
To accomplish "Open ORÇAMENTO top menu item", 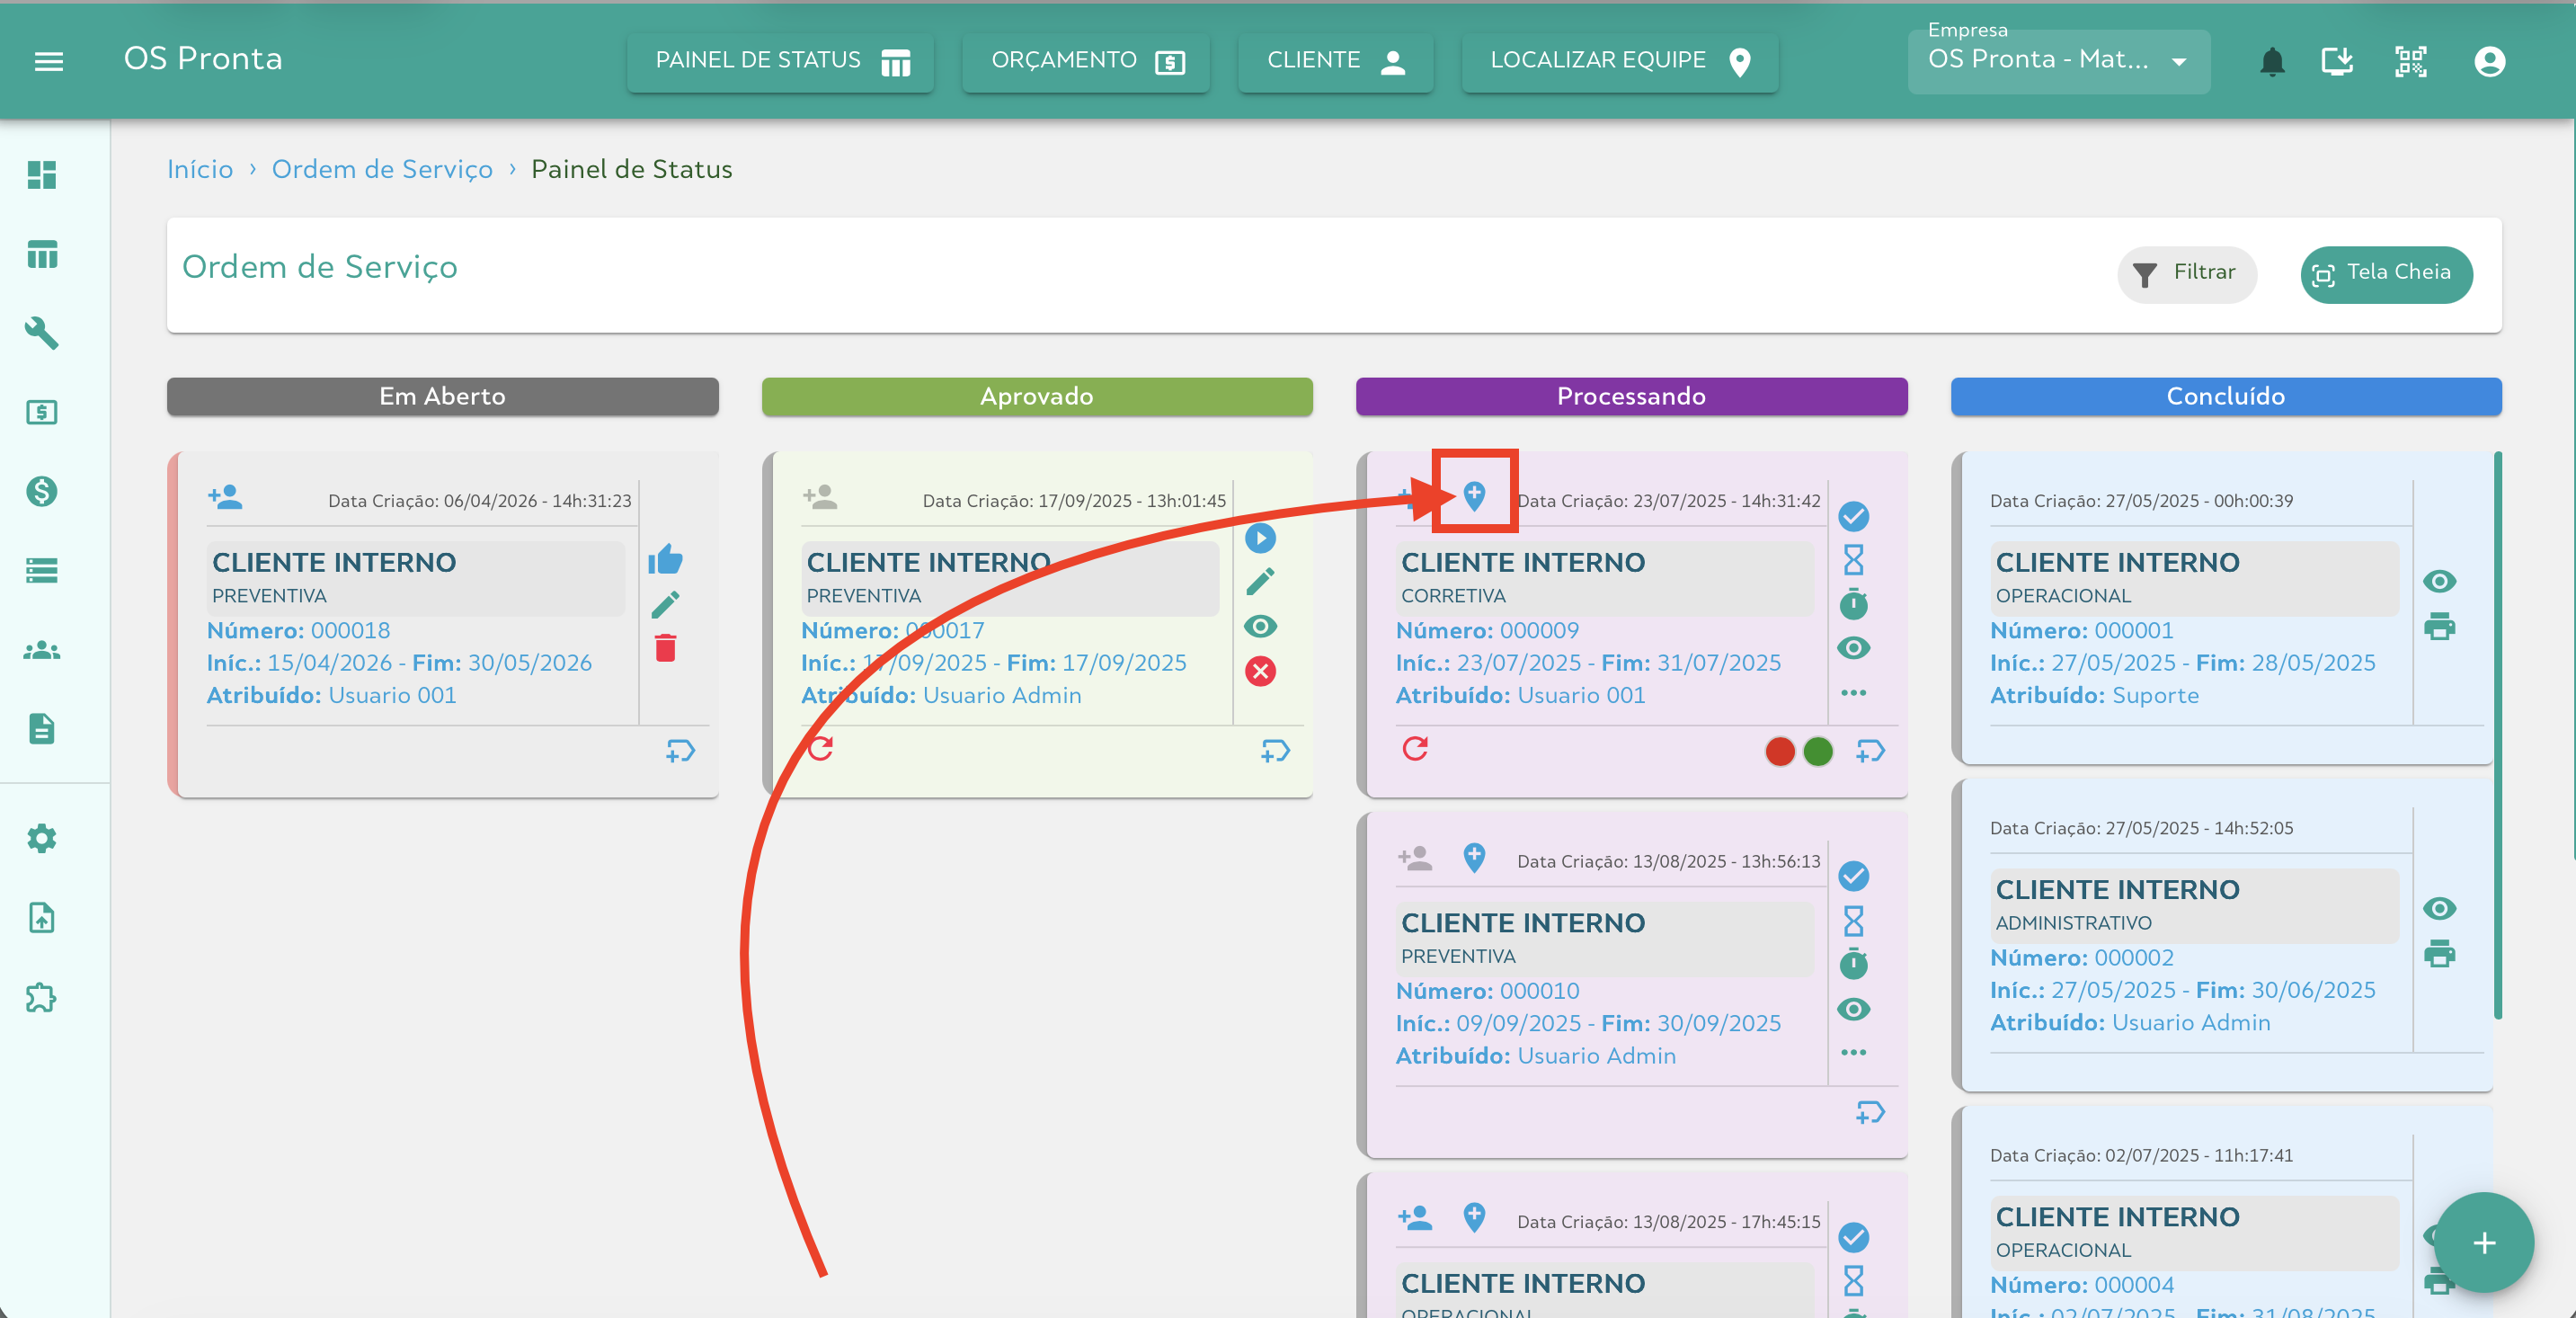I will pos(1086,62).
